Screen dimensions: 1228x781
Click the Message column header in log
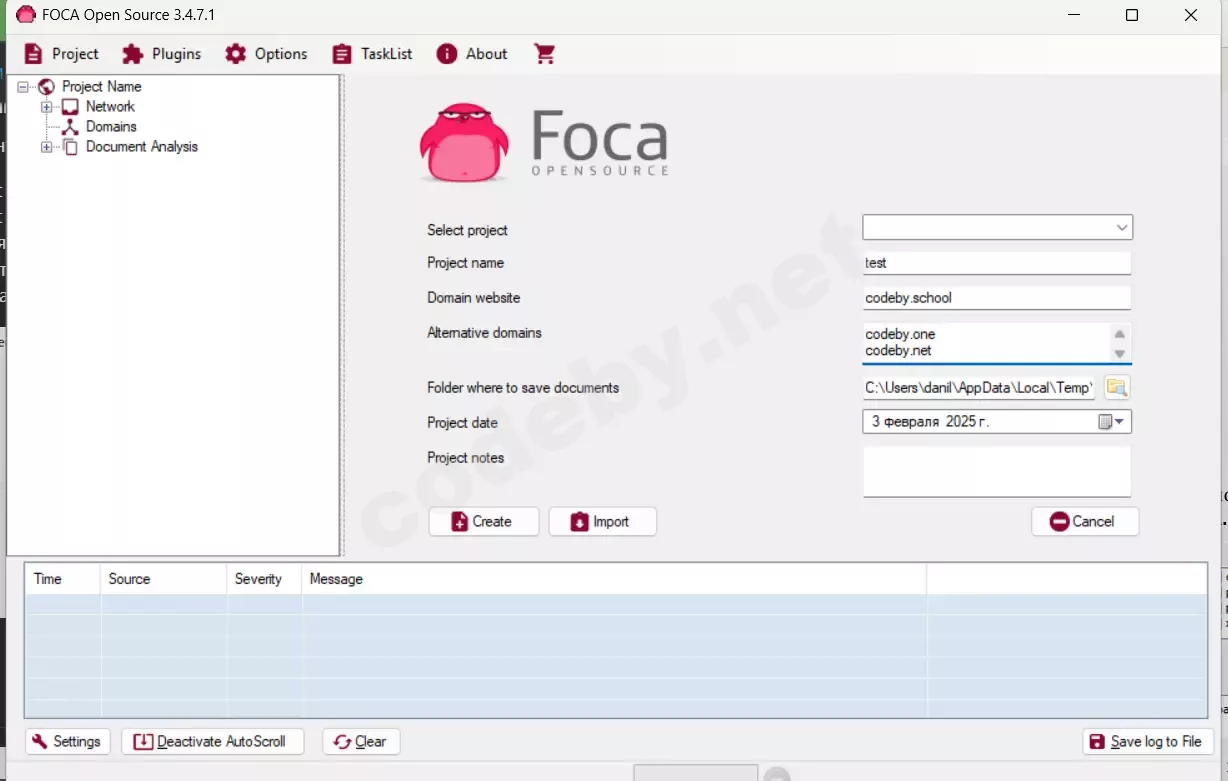pos(614,579)
